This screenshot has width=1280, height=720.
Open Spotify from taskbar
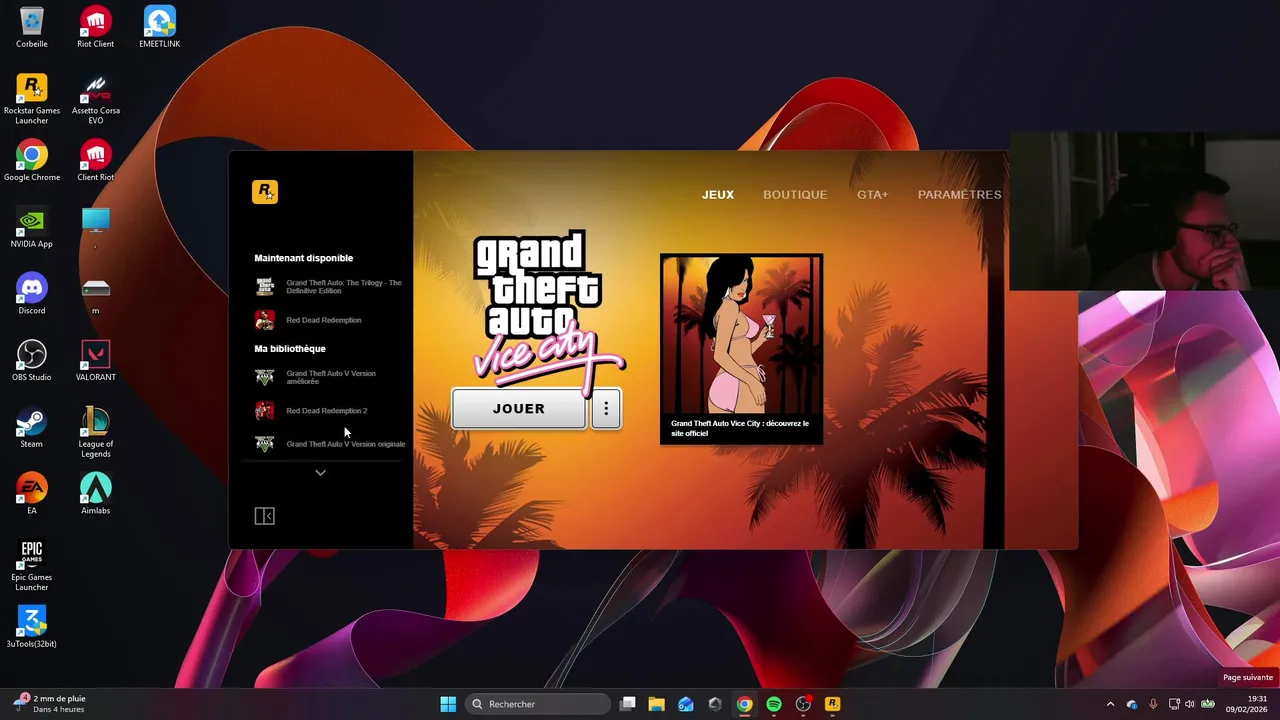tap(774, 704)
